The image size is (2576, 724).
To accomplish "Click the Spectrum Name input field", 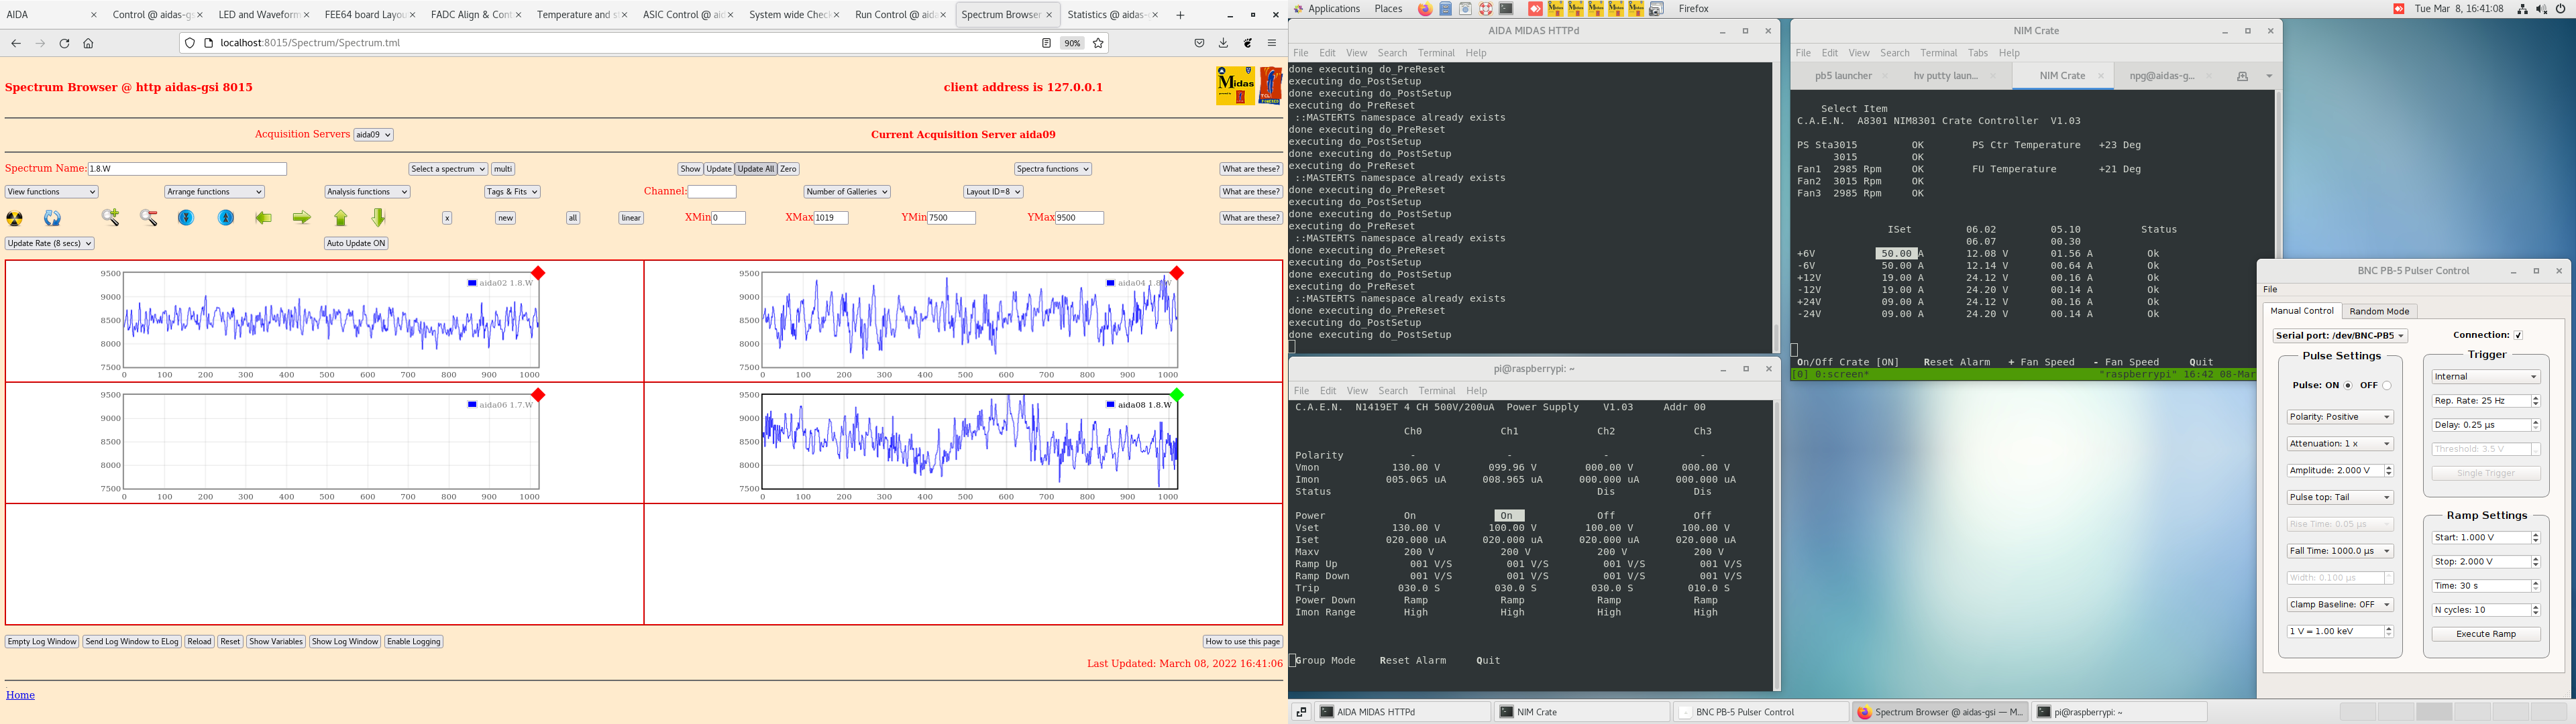I will (187, 169).
